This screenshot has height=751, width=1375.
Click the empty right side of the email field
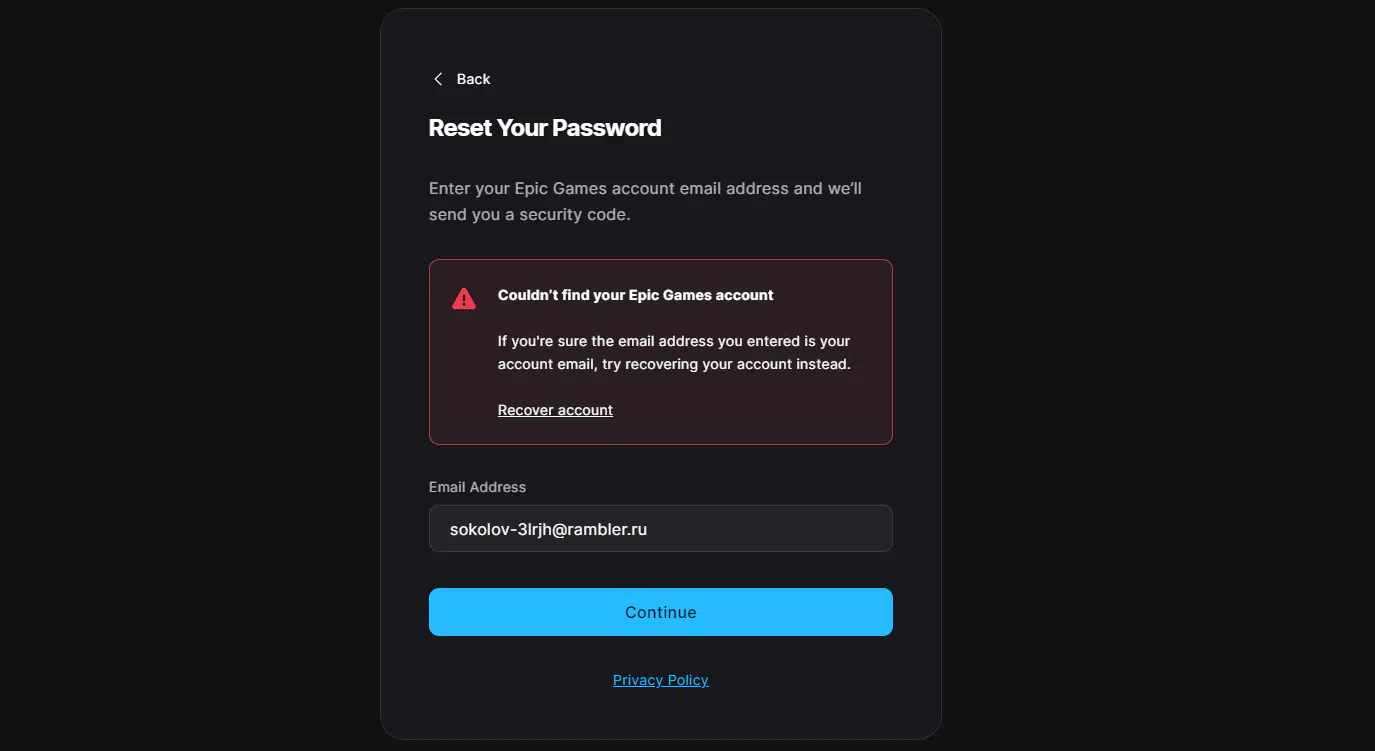click(x=790, y=528)
